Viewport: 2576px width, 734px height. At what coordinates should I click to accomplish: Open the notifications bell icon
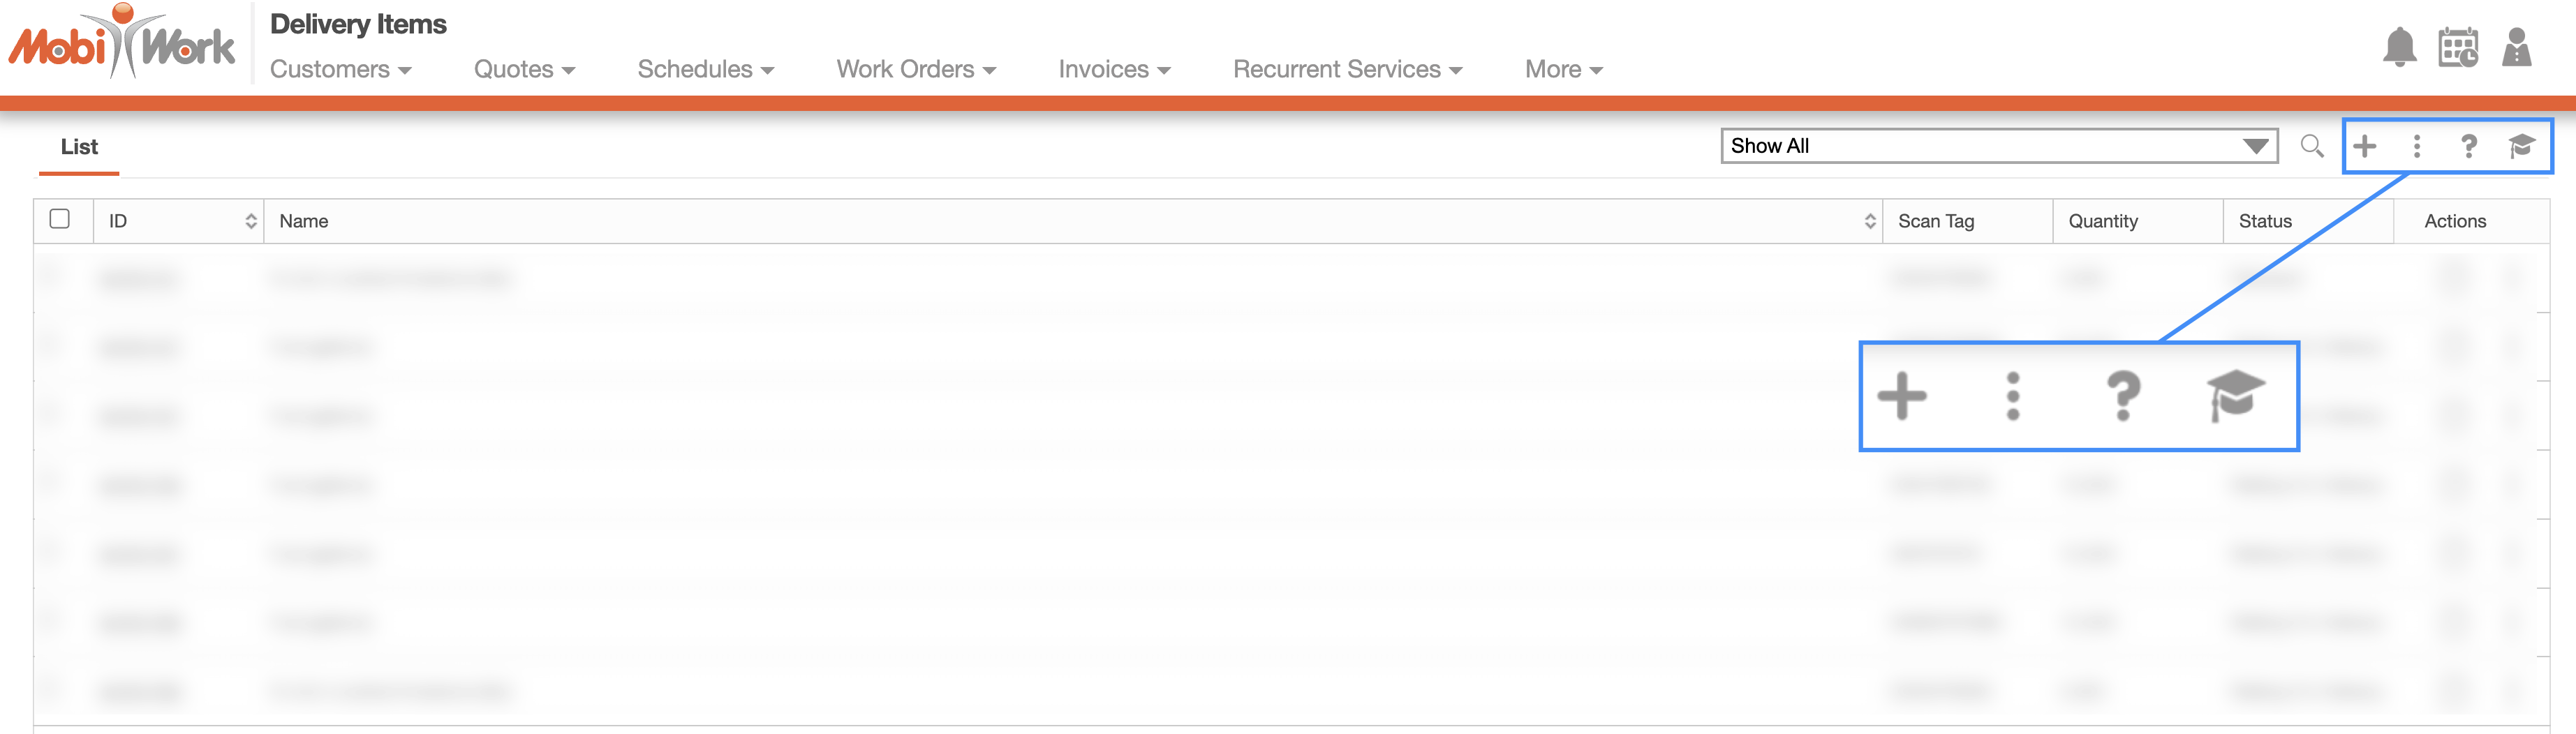pos(2399,47)
